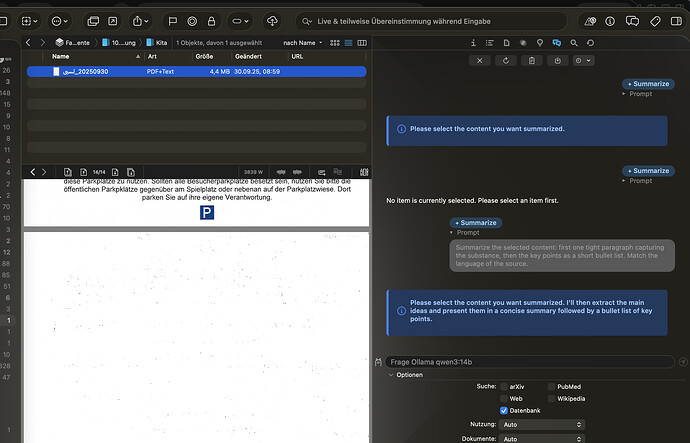Switch to columns view
690x443 pixels.
[362, 43]
